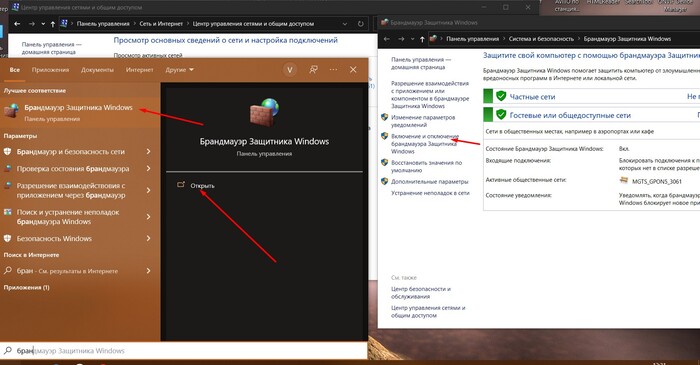Refresh the network center window
Viewport: 700px width, 365px height.
[x=361, y=24]
